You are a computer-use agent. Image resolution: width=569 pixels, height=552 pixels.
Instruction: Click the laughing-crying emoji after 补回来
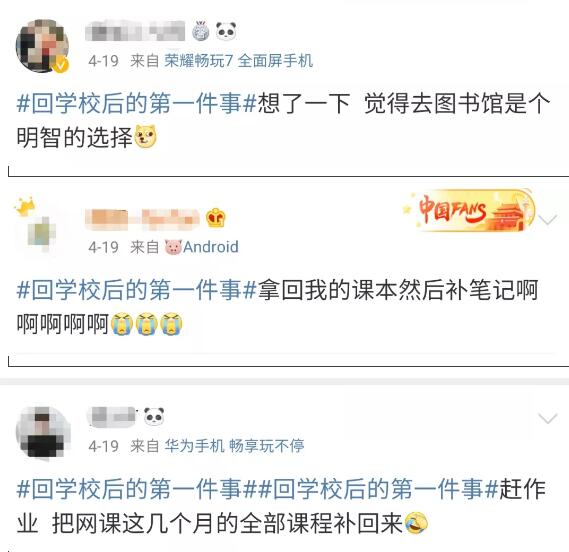pos(416,523)
